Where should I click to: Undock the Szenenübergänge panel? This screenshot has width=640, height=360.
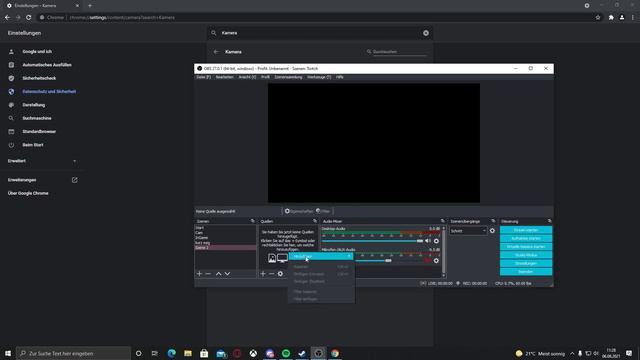click(493, 221)
